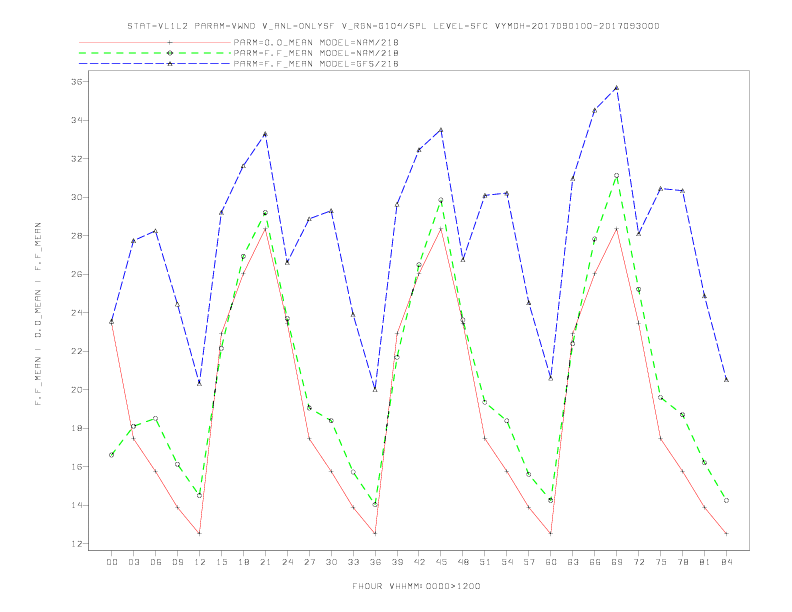Click the x-axis title FHOUR VHHMM:0000>1200
Image resolution: width=792 pixels, height=612 pixels.
(416, 586)
